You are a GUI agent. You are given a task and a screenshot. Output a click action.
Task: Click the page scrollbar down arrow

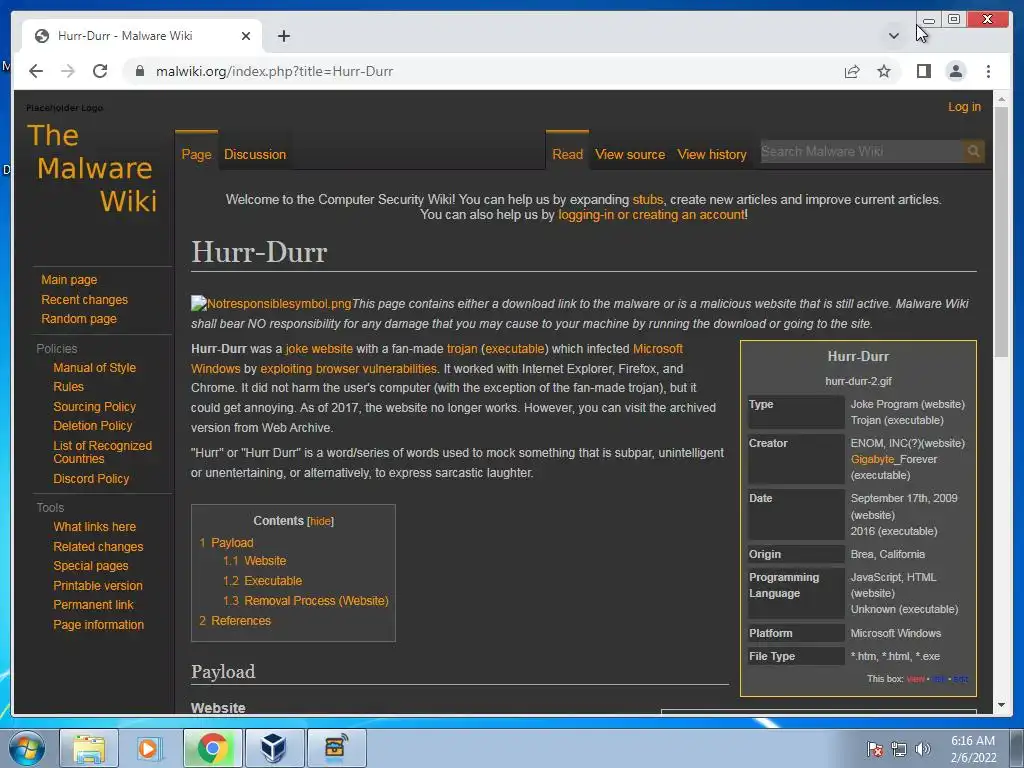[x=1001, y=705]
